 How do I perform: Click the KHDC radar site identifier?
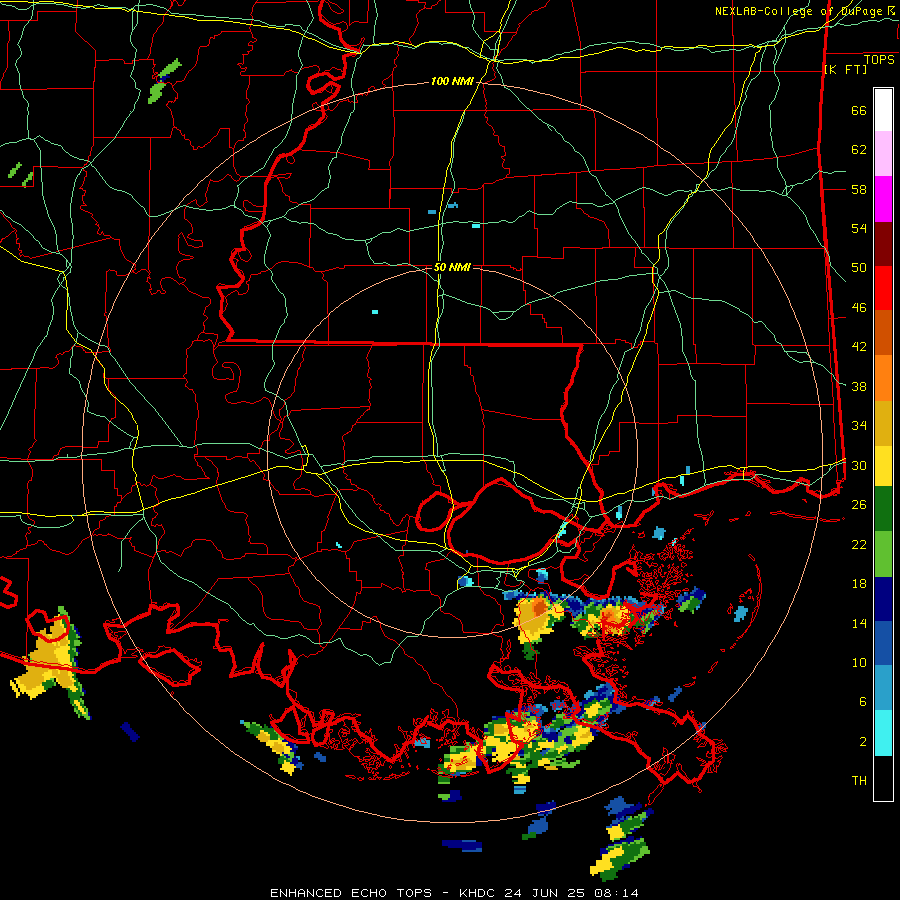(479, 893)
